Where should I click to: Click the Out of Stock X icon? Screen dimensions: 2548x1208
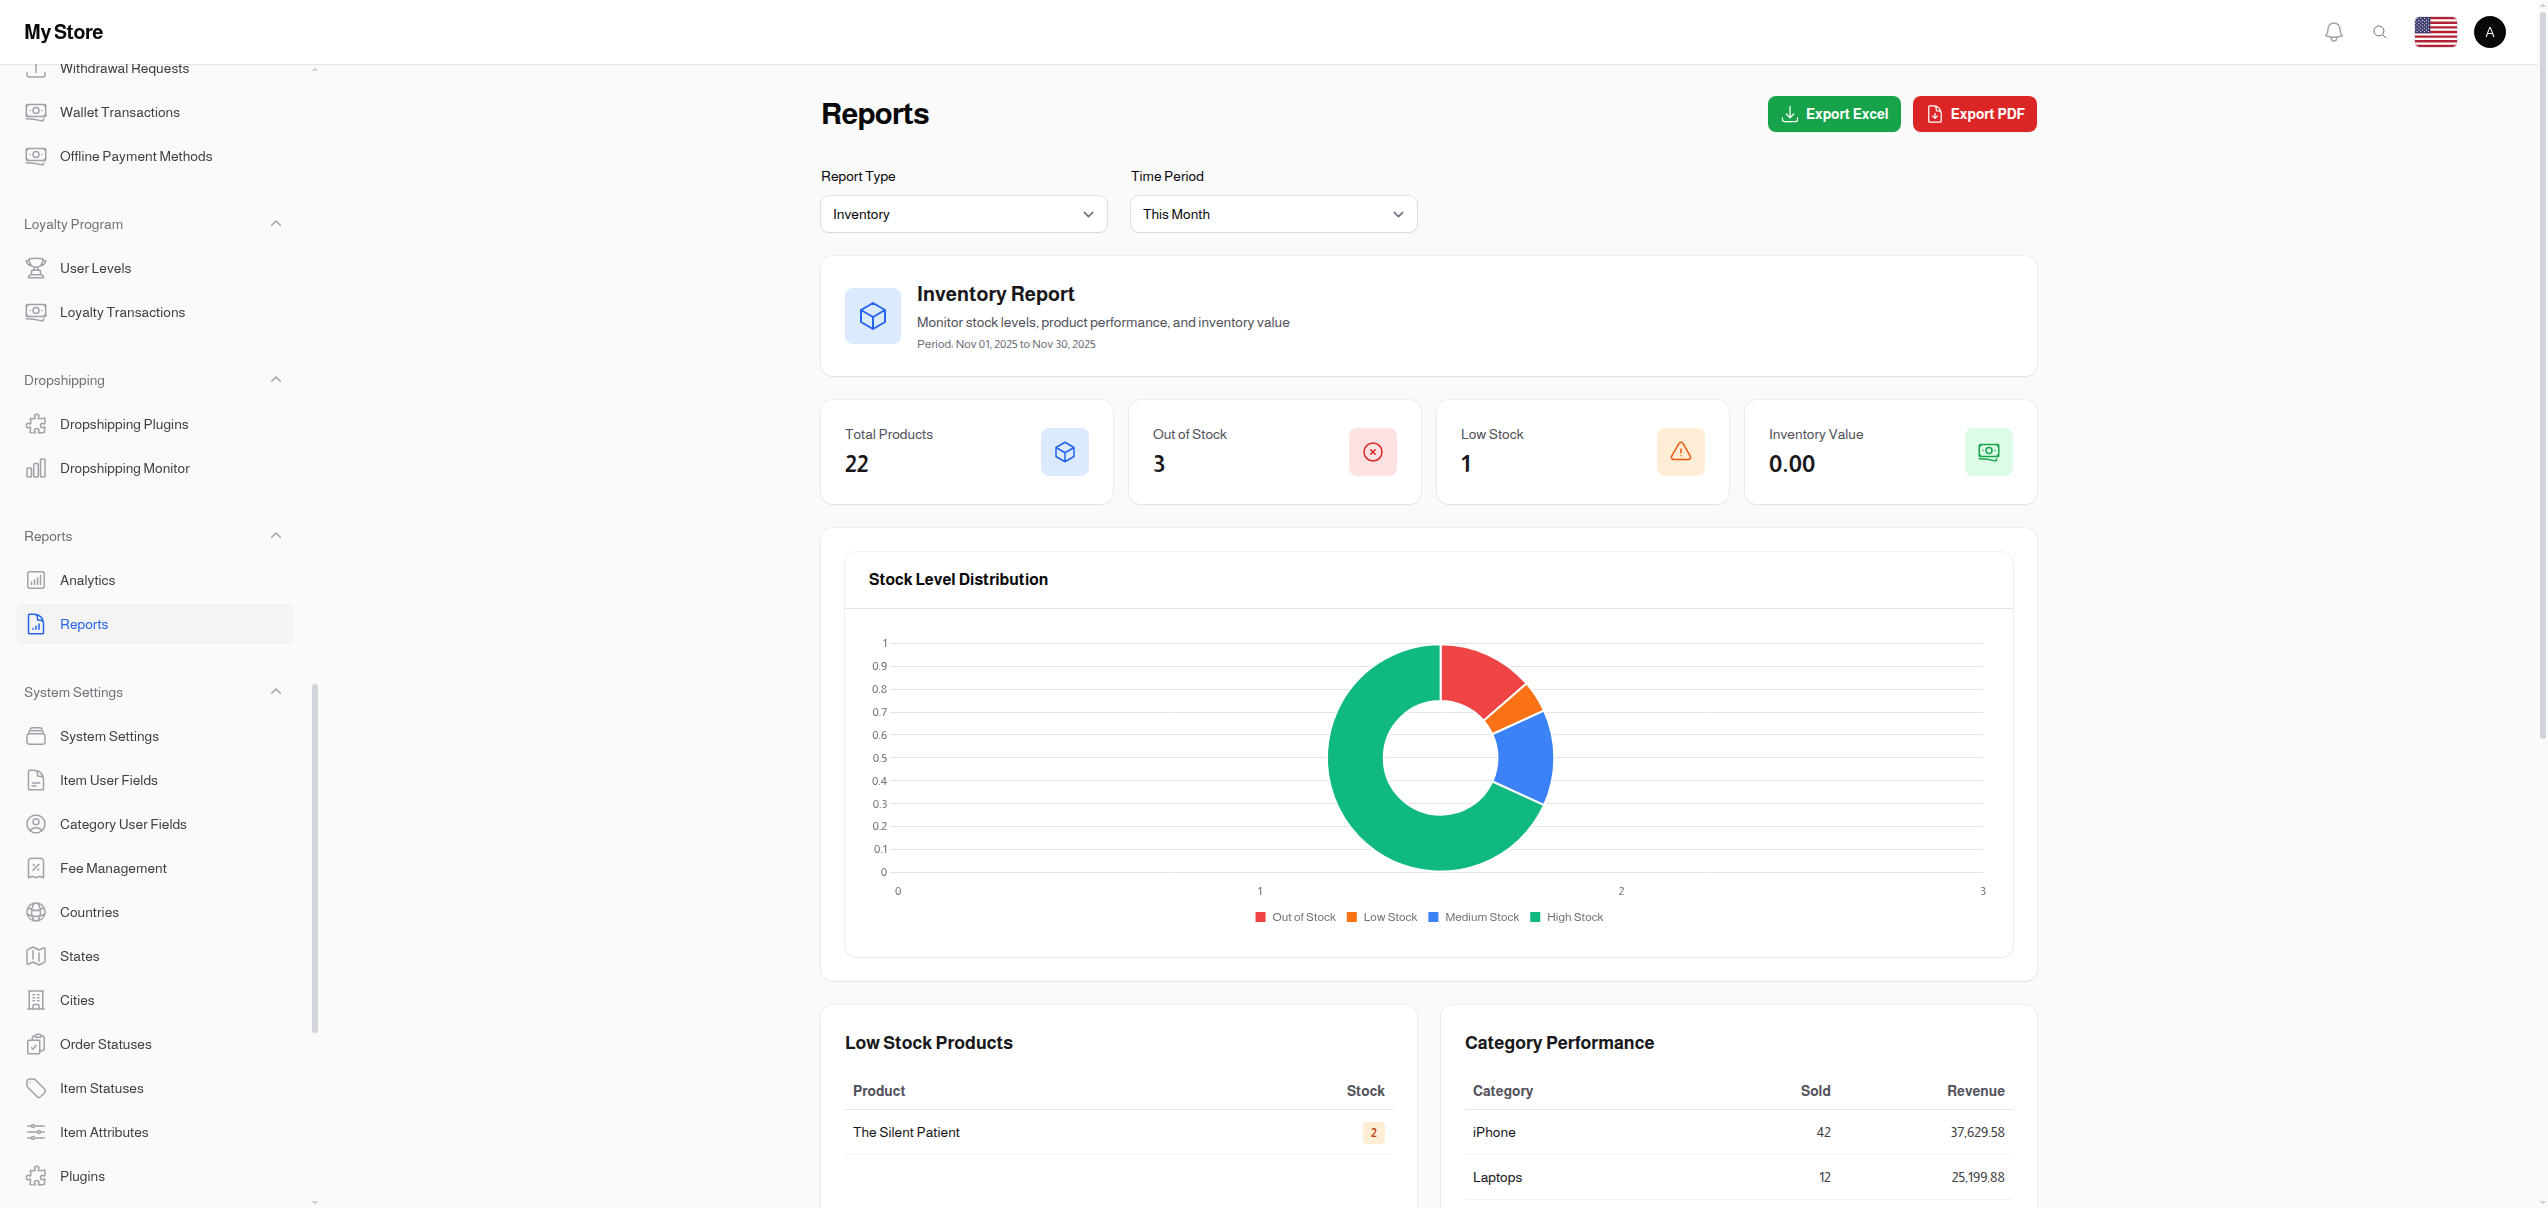tap(1372, 452)
